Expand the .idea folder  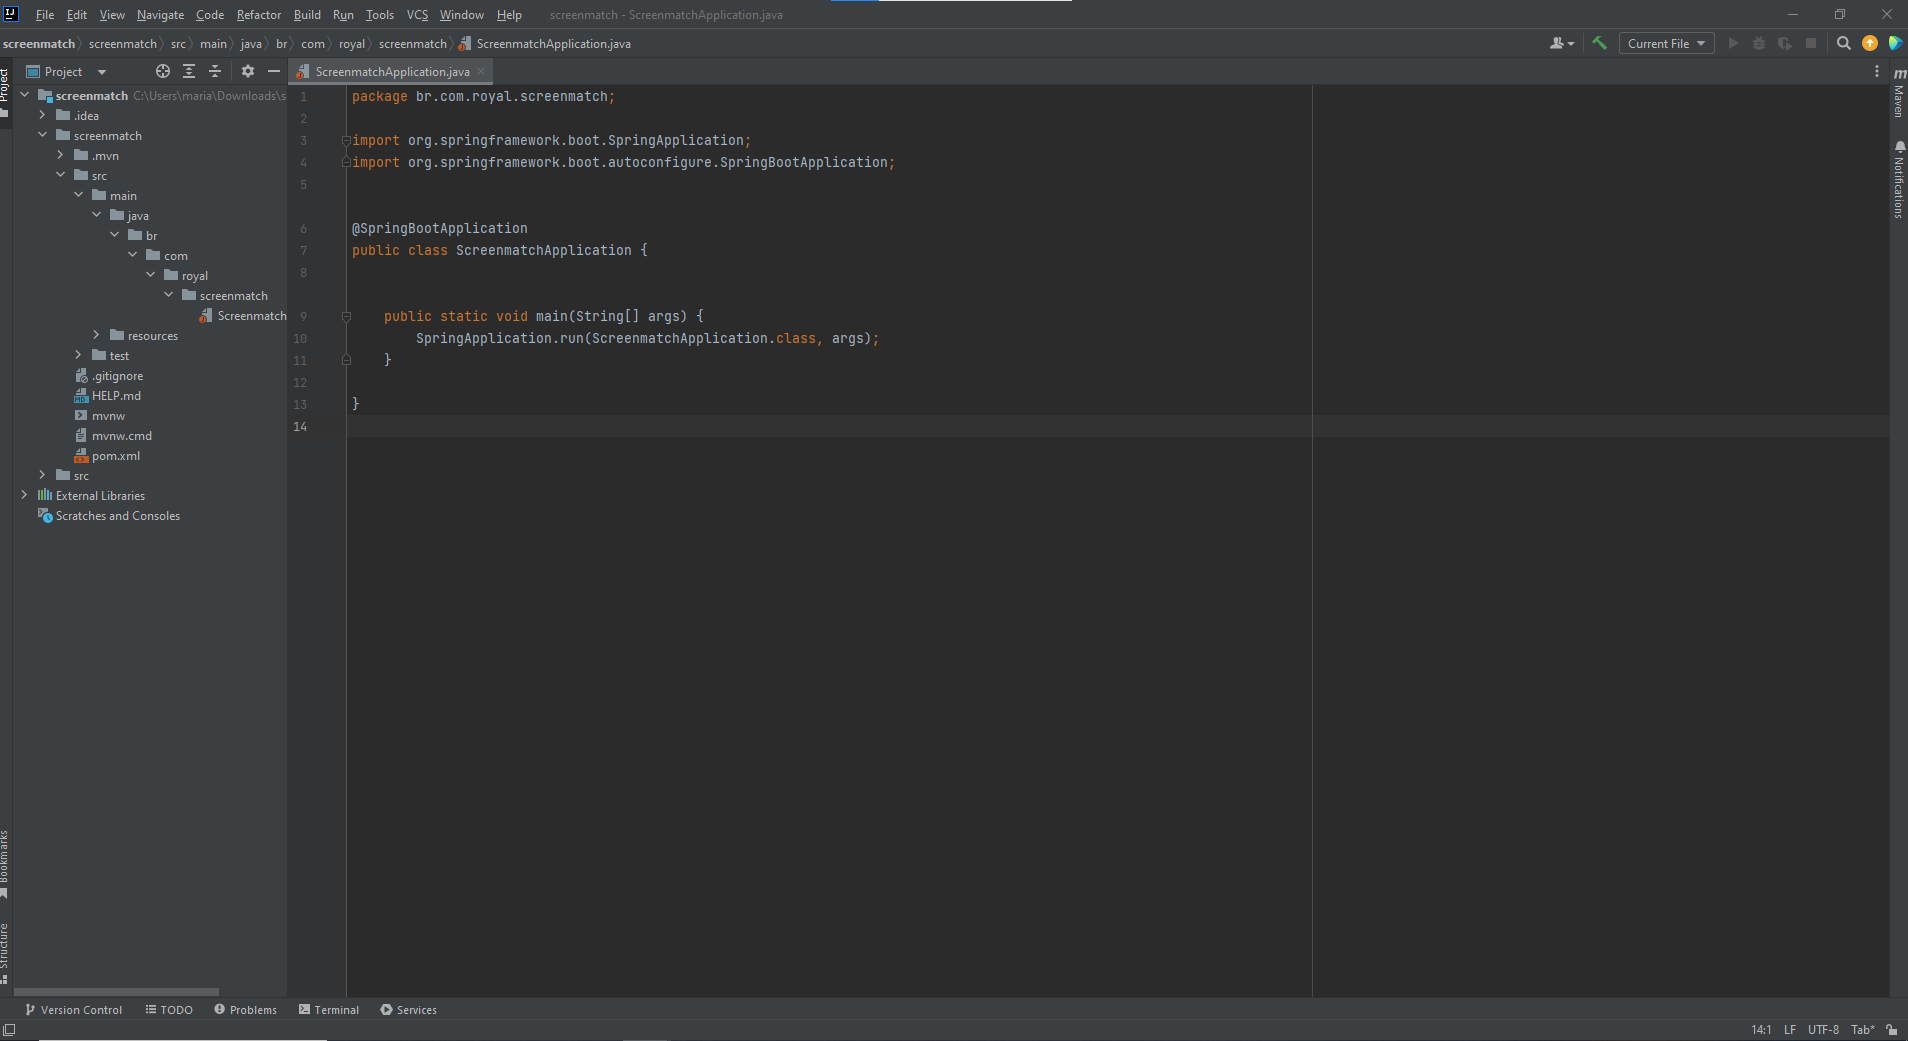click(x=43, y=115)
